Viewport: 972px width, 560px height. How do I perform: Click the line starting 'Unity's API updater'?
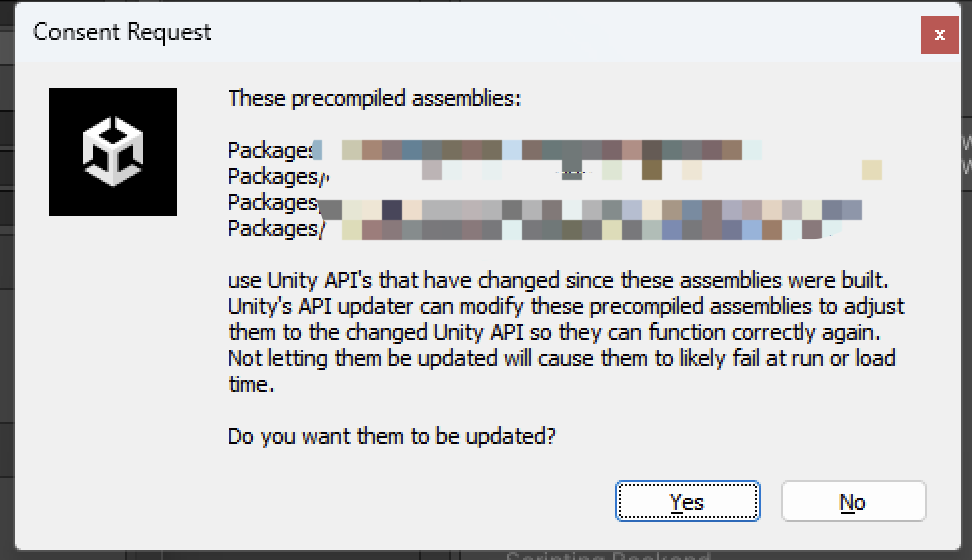566,306
